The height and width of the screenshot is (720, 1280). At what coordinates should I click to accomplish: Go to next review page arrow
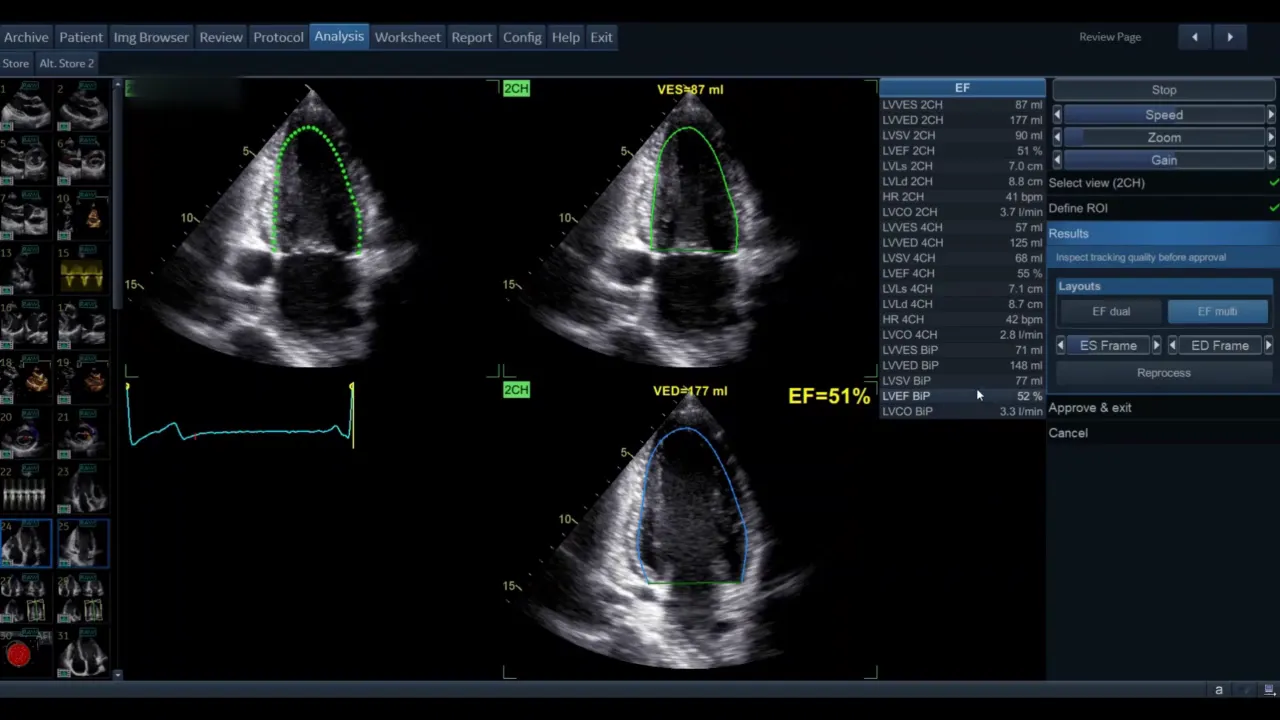[x=1230, y=37]
